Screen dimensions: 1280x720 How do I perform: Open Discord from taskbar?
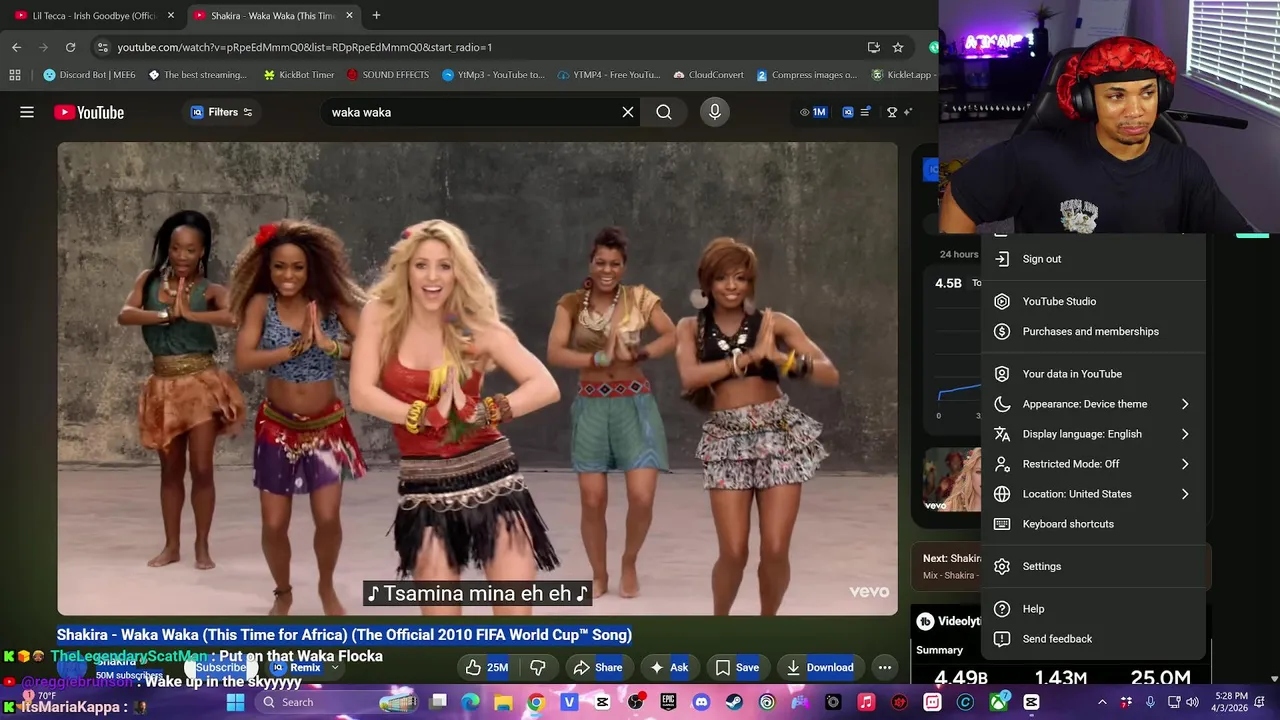click(x=701, y=702)
